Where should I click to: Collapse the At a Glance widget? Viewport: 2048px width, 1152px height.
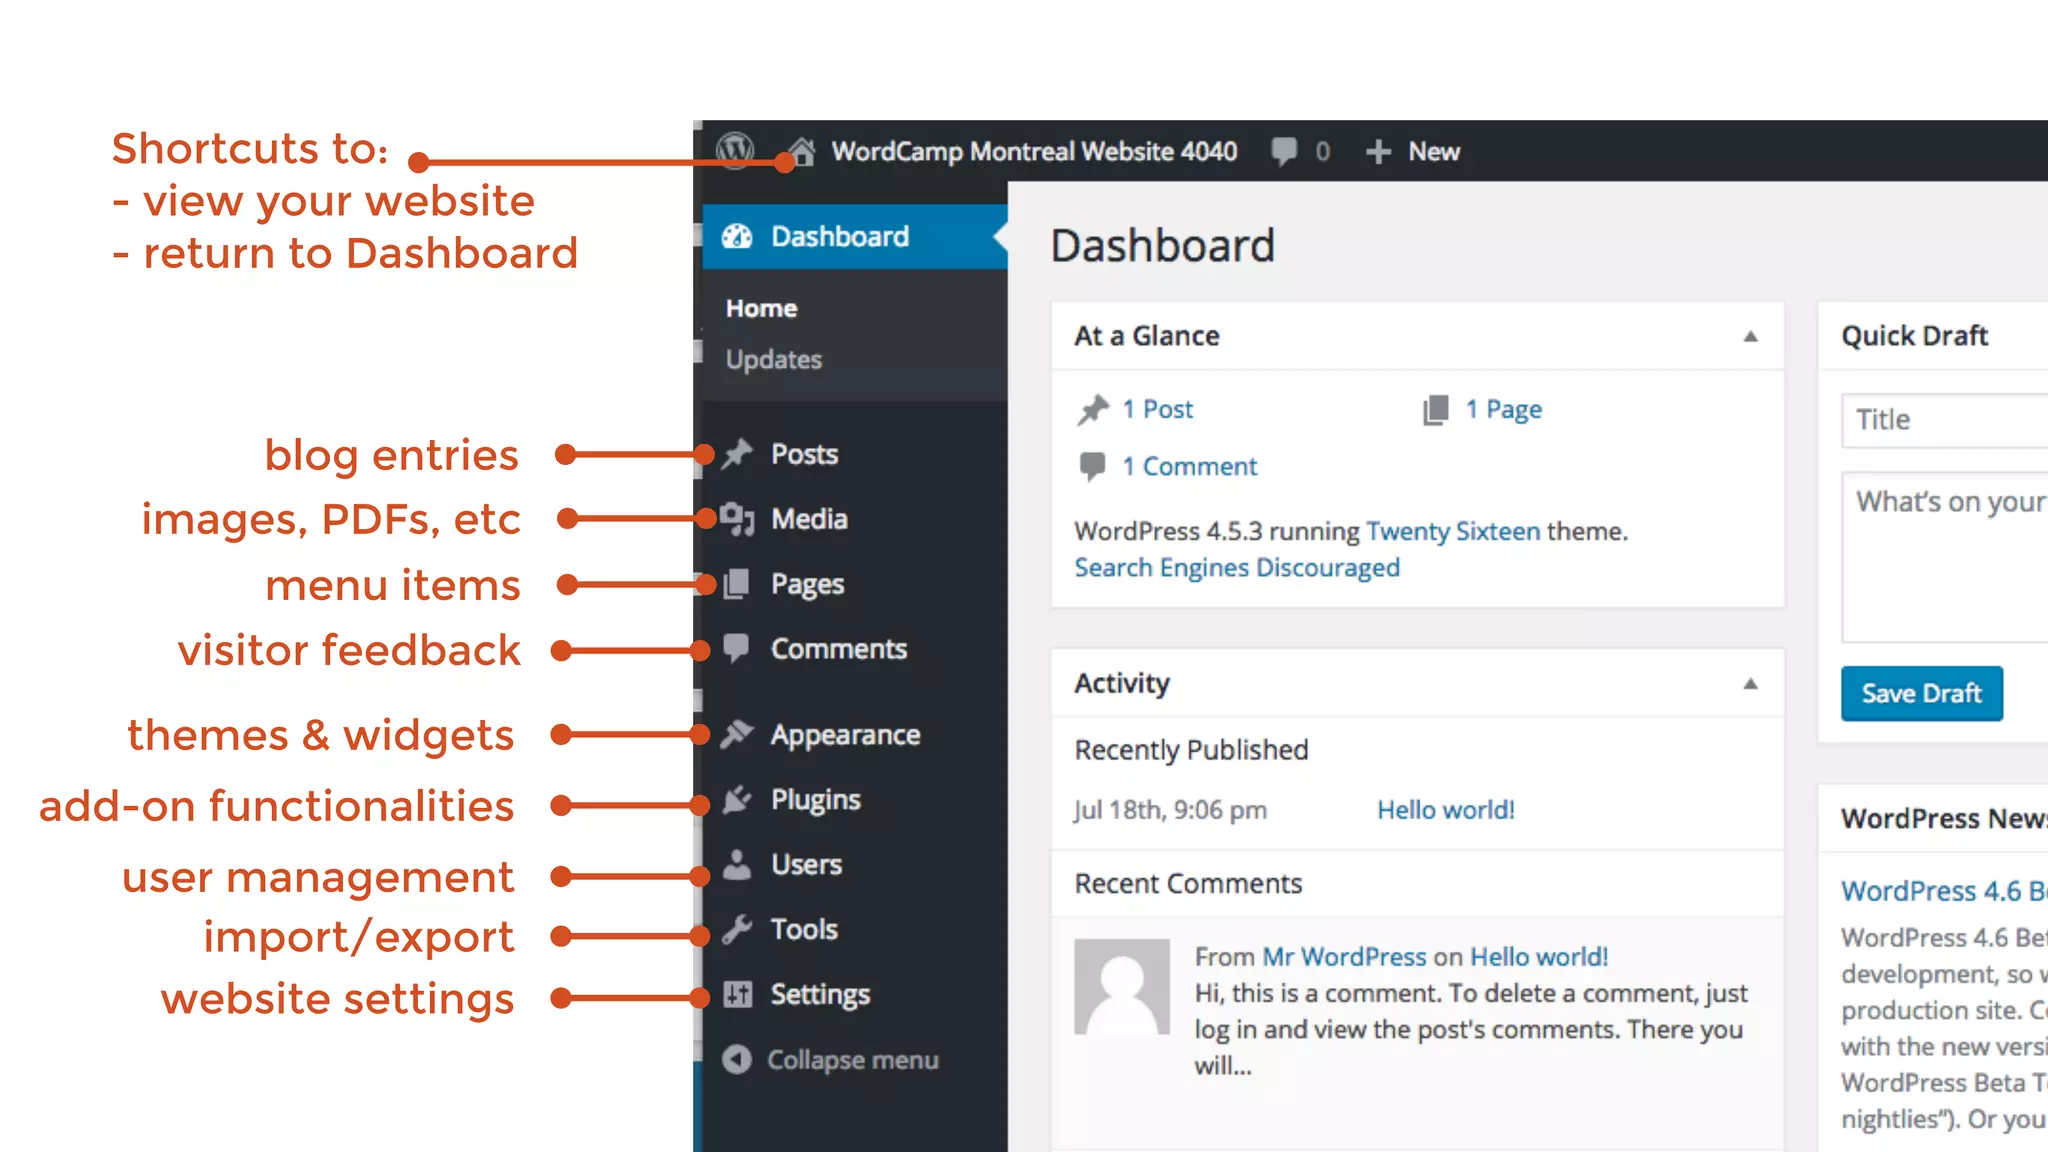pos(1750,337)
